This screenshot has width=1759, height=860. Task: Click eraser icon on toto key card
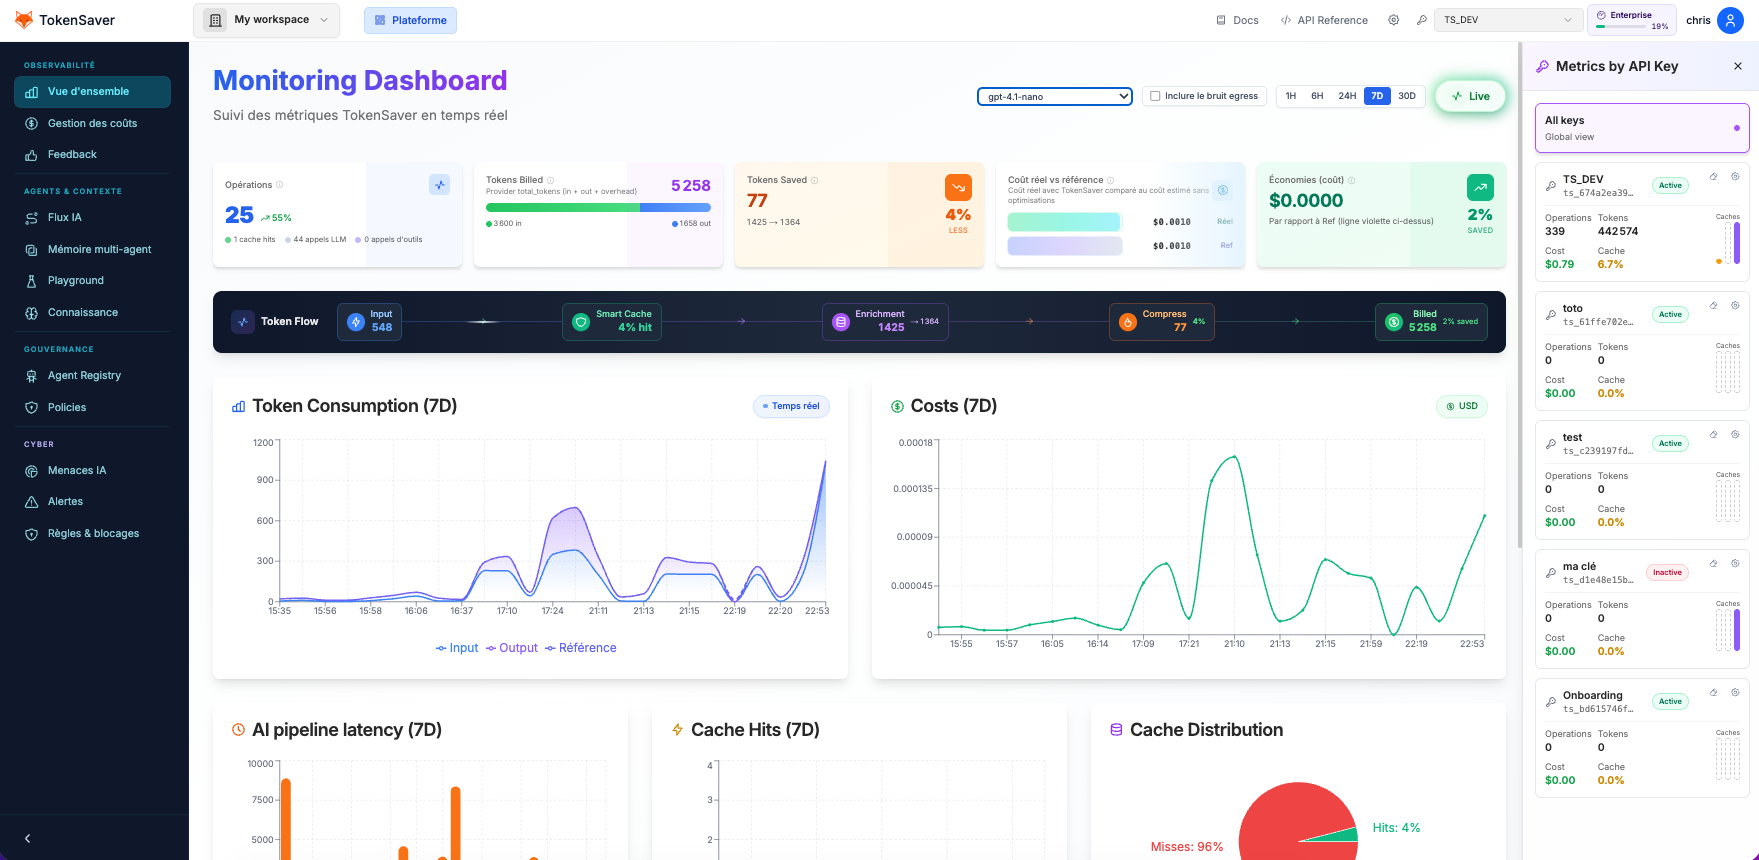1713,305
